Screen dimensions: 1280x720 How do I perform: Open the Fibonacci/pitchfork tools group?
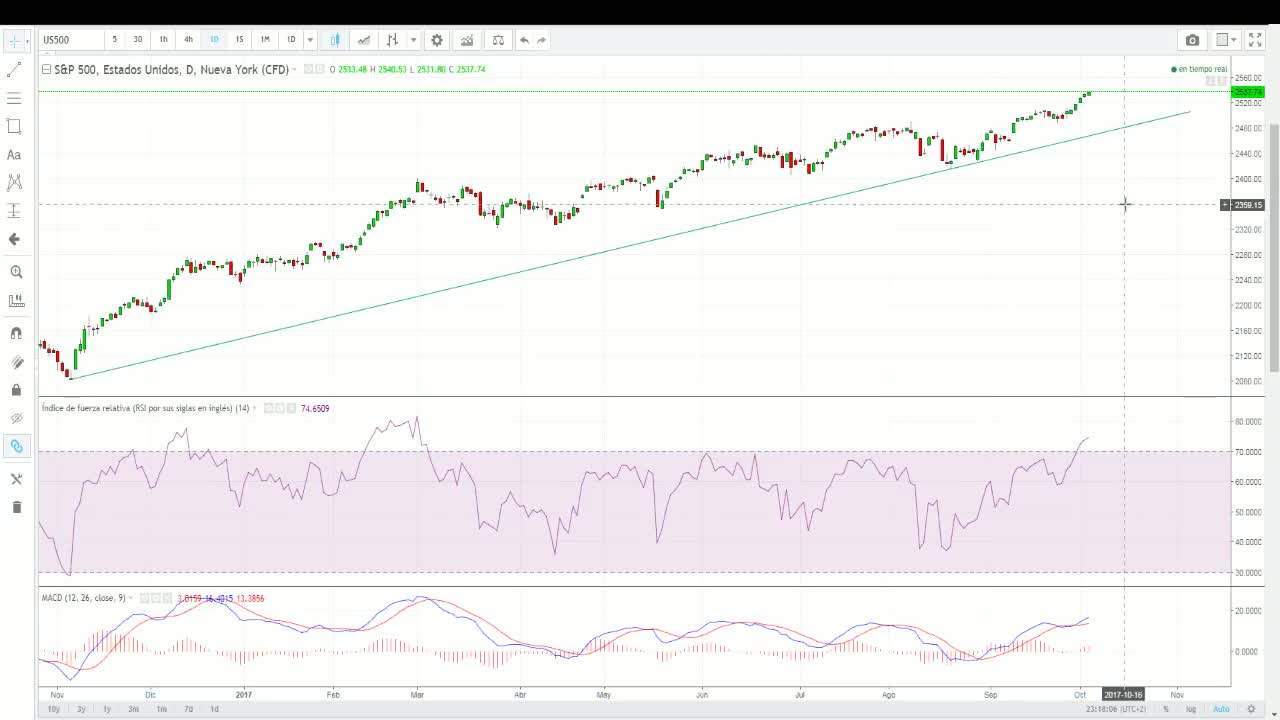pyautogui.click(x=14, y=98)
